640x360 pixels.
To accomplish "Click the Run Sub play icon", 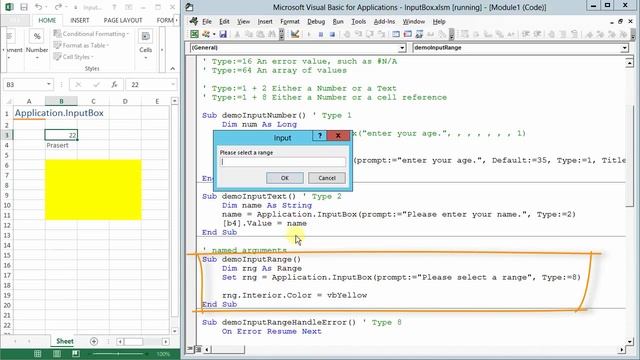I will [309, 35].
